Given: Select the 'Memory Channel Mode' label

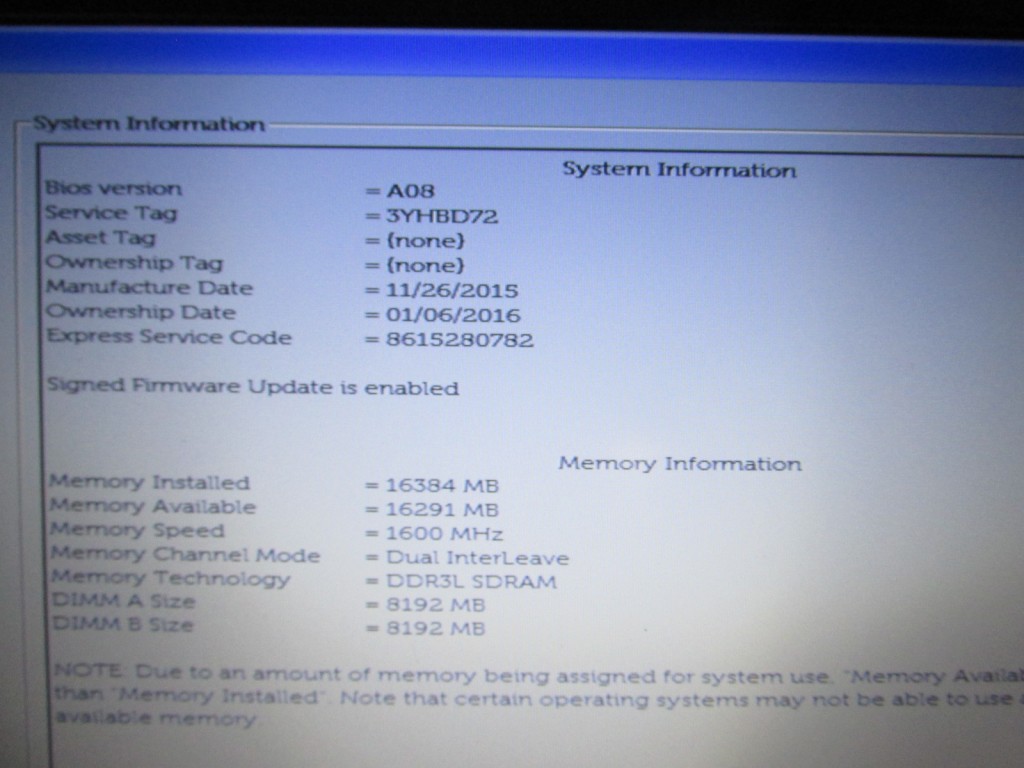Looking at the screenshot, I should pos(185,554).
